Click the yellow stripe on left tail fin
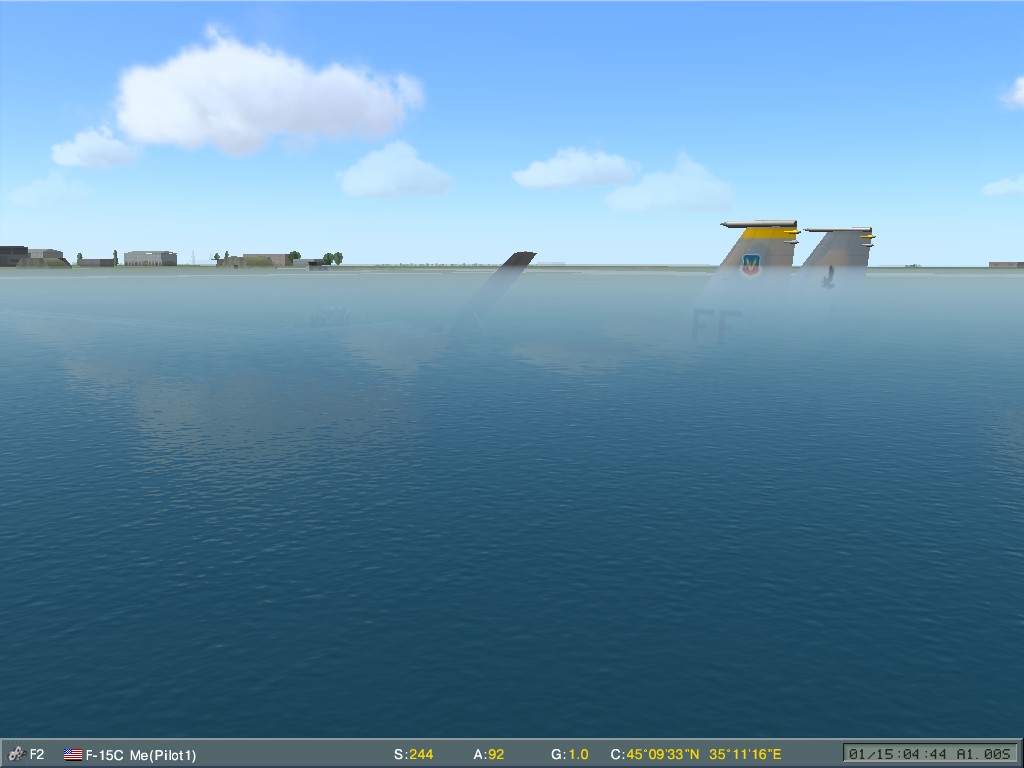1024x768 pixels. pos(768,234)
